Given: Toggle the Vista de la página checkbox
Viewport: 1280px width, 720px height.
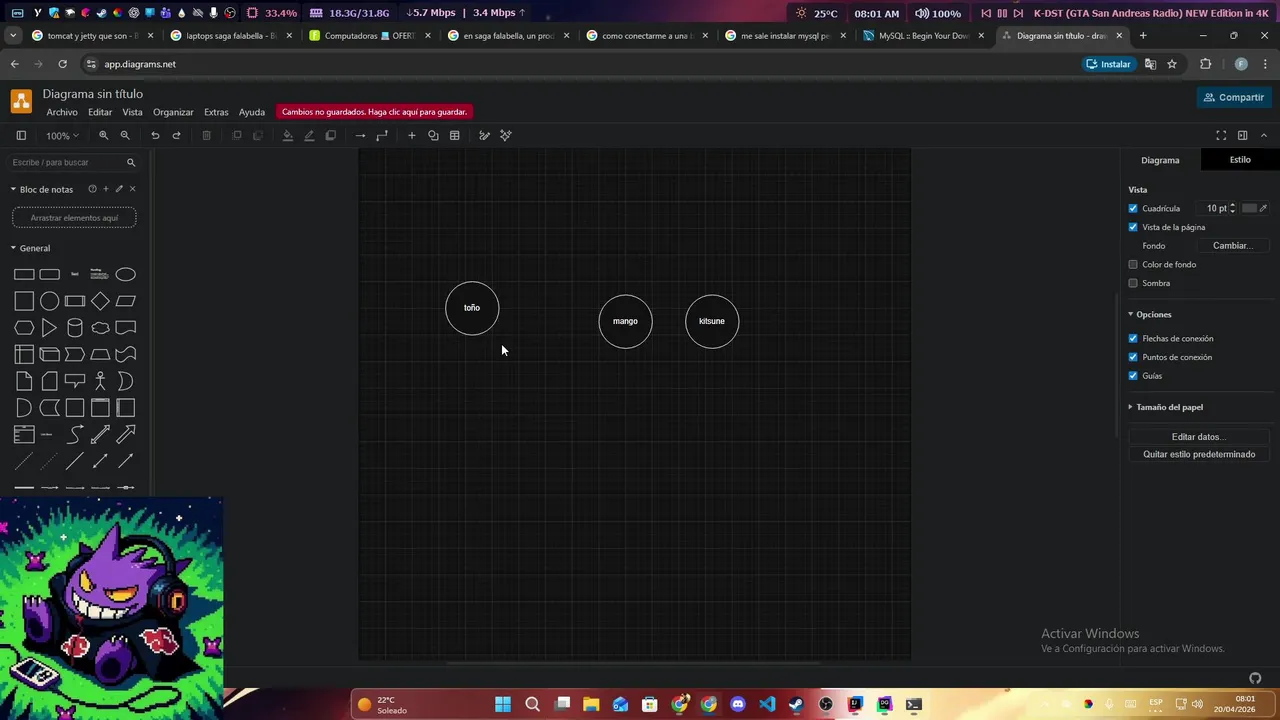Looking at the screenshot, I should tap(1133, 227).
